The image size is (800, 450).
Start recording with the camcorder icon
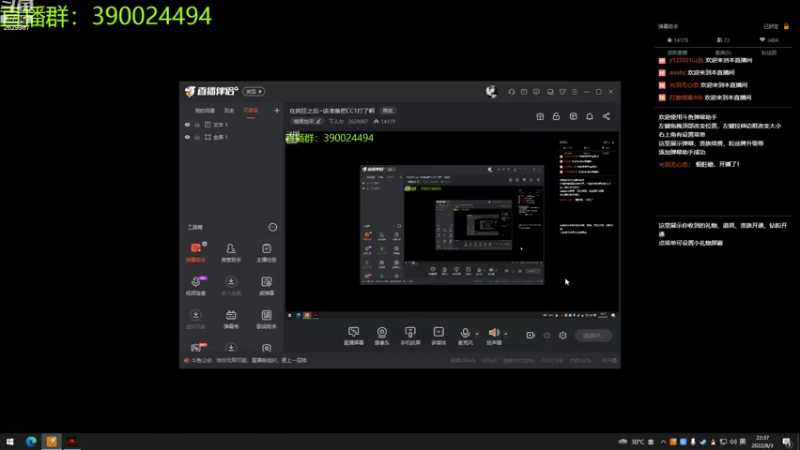531,335
